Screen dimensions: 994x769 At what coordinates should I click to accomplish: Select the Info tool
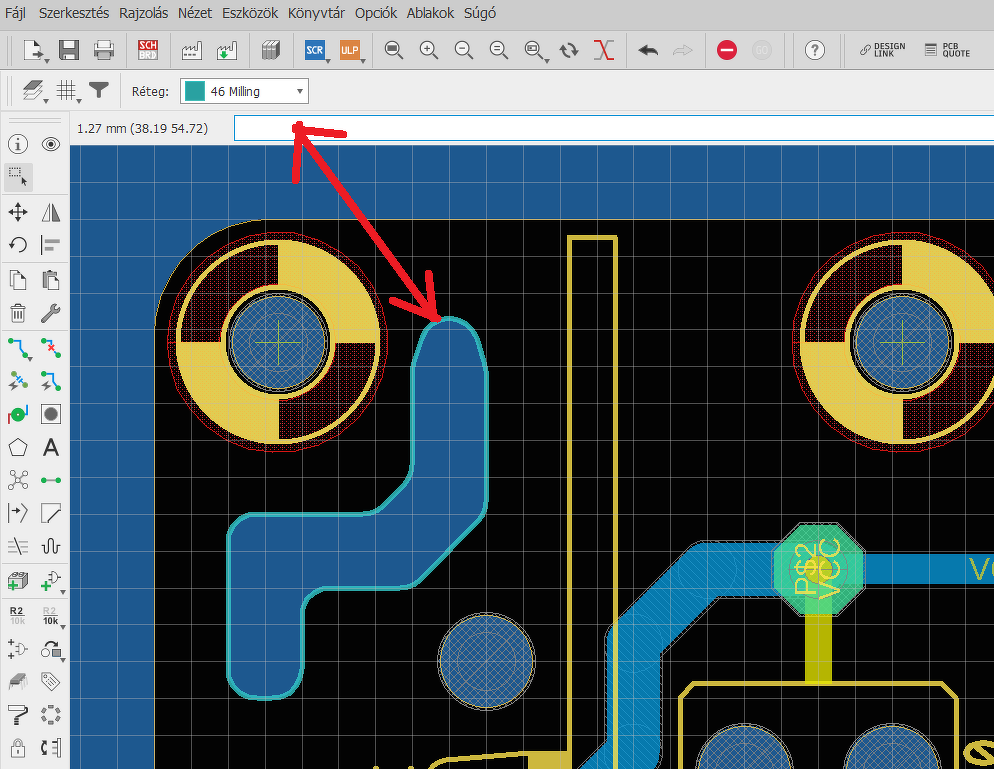click(x=18, y=144)
